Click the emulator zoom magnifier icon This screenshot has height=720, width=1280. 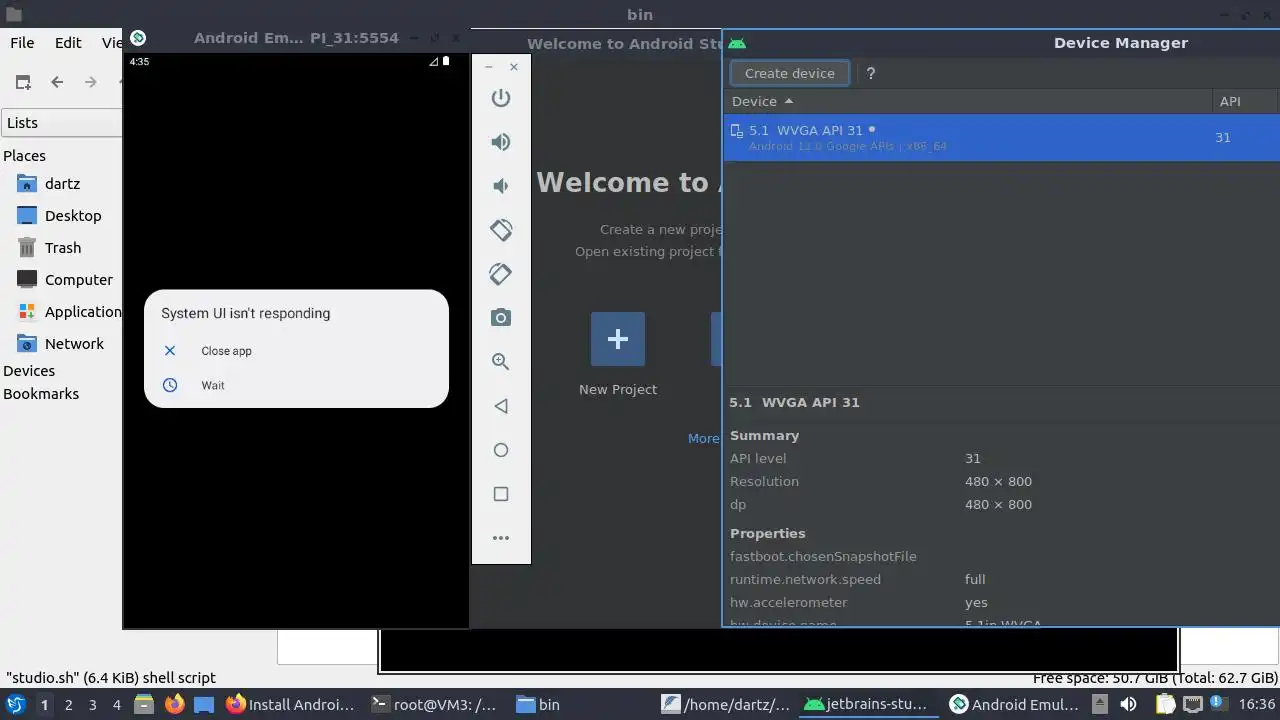click(501, 362)
